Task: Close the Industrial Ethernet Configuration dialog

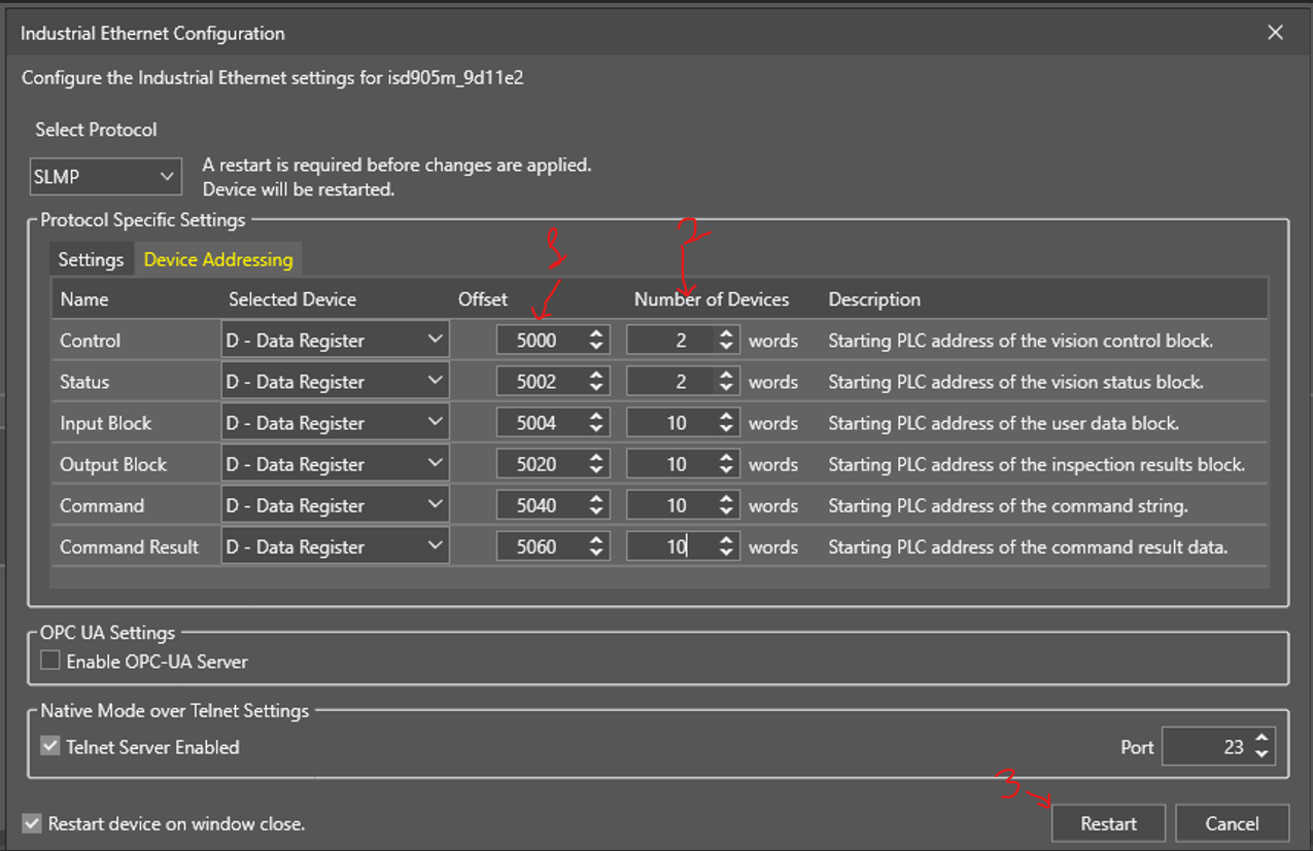Action: click(1275, 33)
